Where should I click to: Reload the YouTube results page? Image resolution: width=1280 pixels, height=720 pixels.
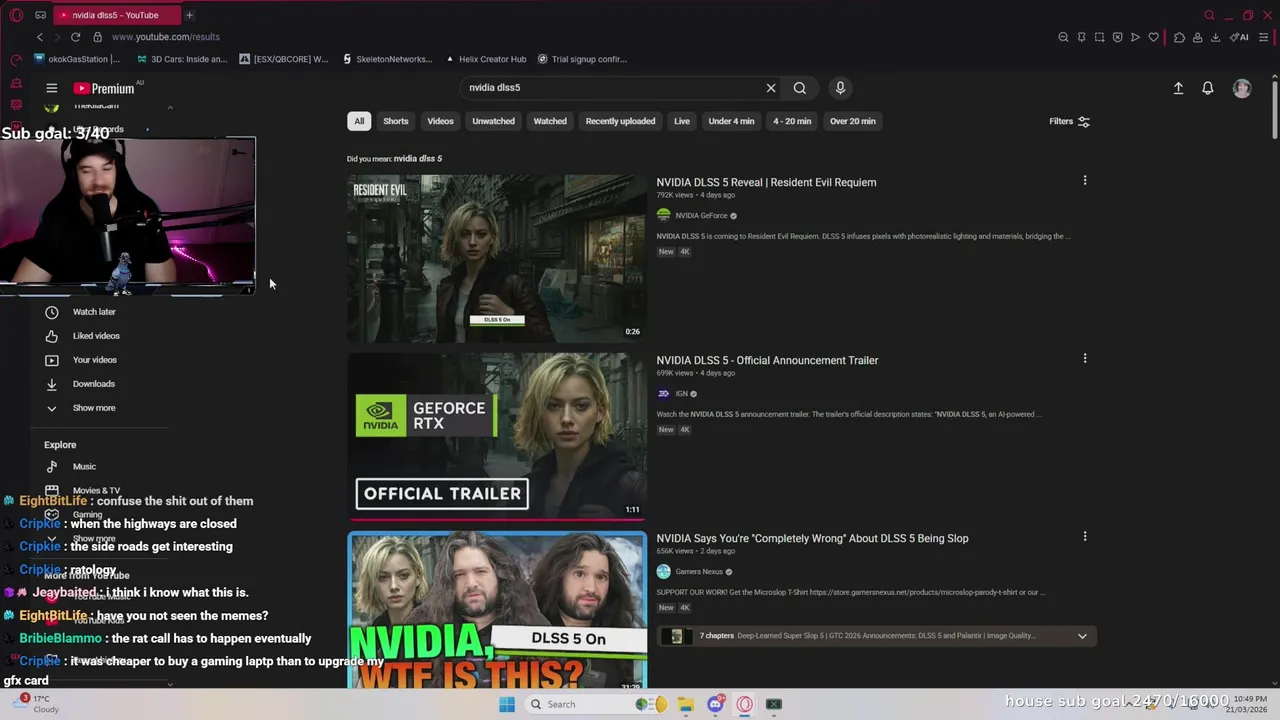pos(75,37)
